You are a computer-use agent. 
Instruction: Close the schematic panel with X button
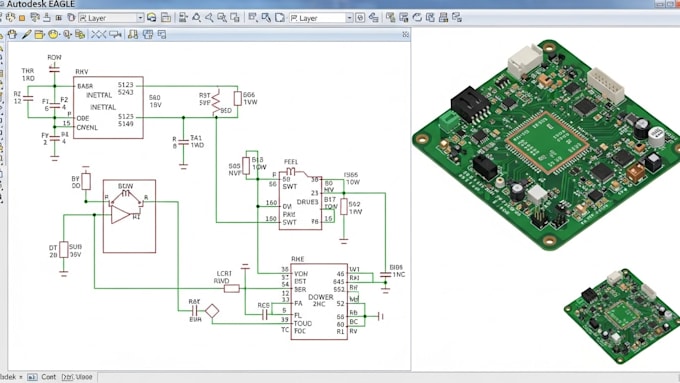(405, 34)
